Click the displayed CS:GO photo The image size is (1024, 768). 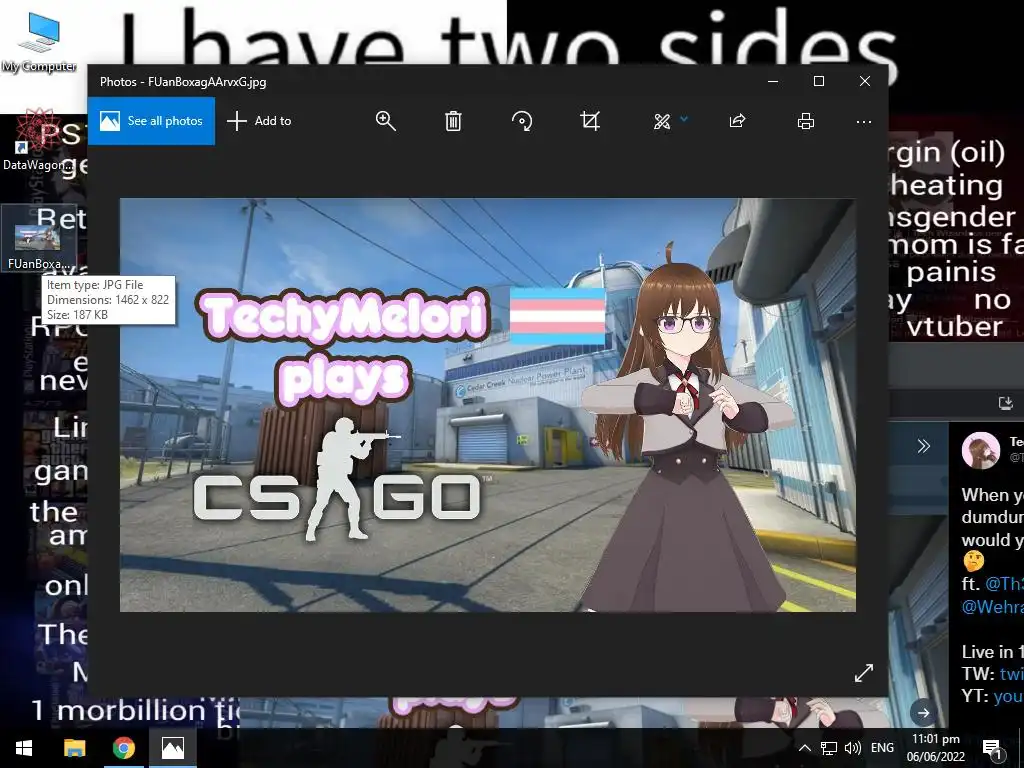click(488, 405)
